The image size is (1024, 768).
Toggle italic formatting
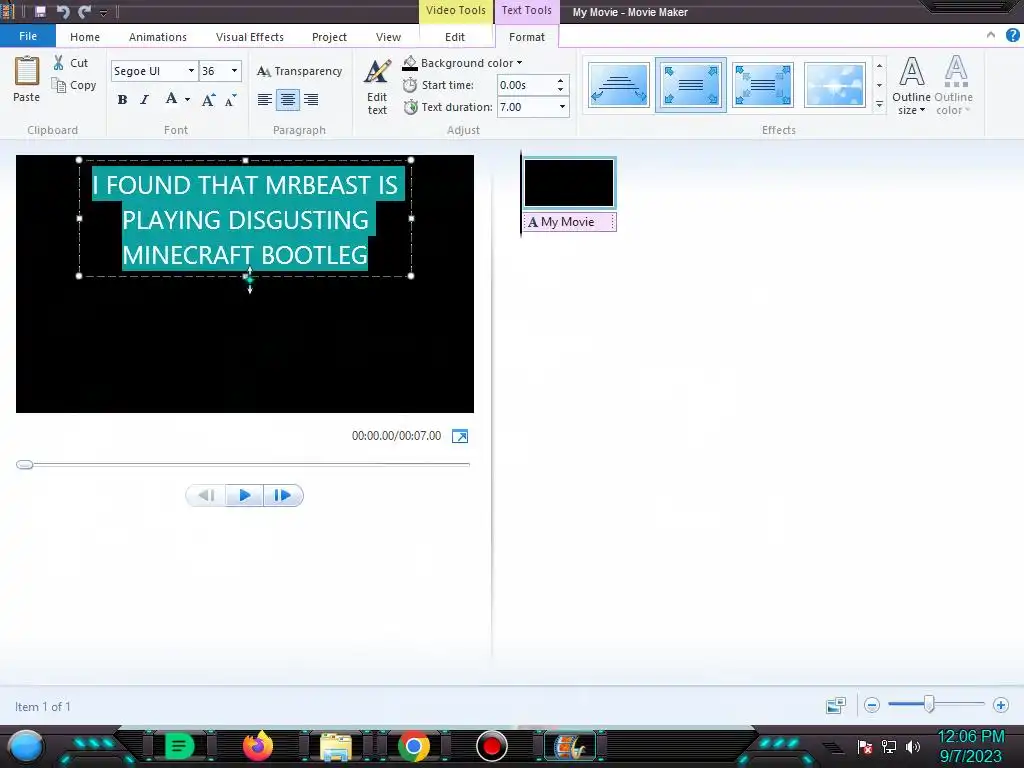tap(144, 100)
